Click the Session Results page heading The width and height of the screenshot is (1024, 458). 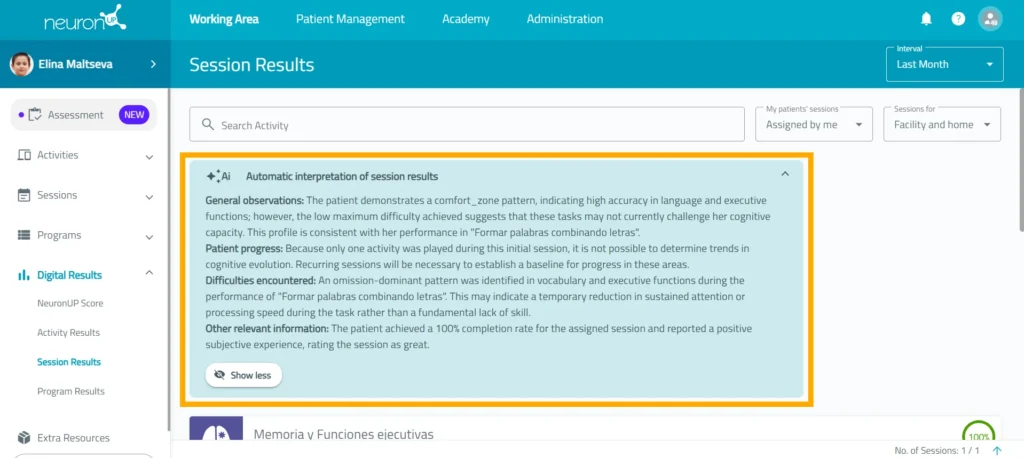pyautogui.click(x=251, y=65)
